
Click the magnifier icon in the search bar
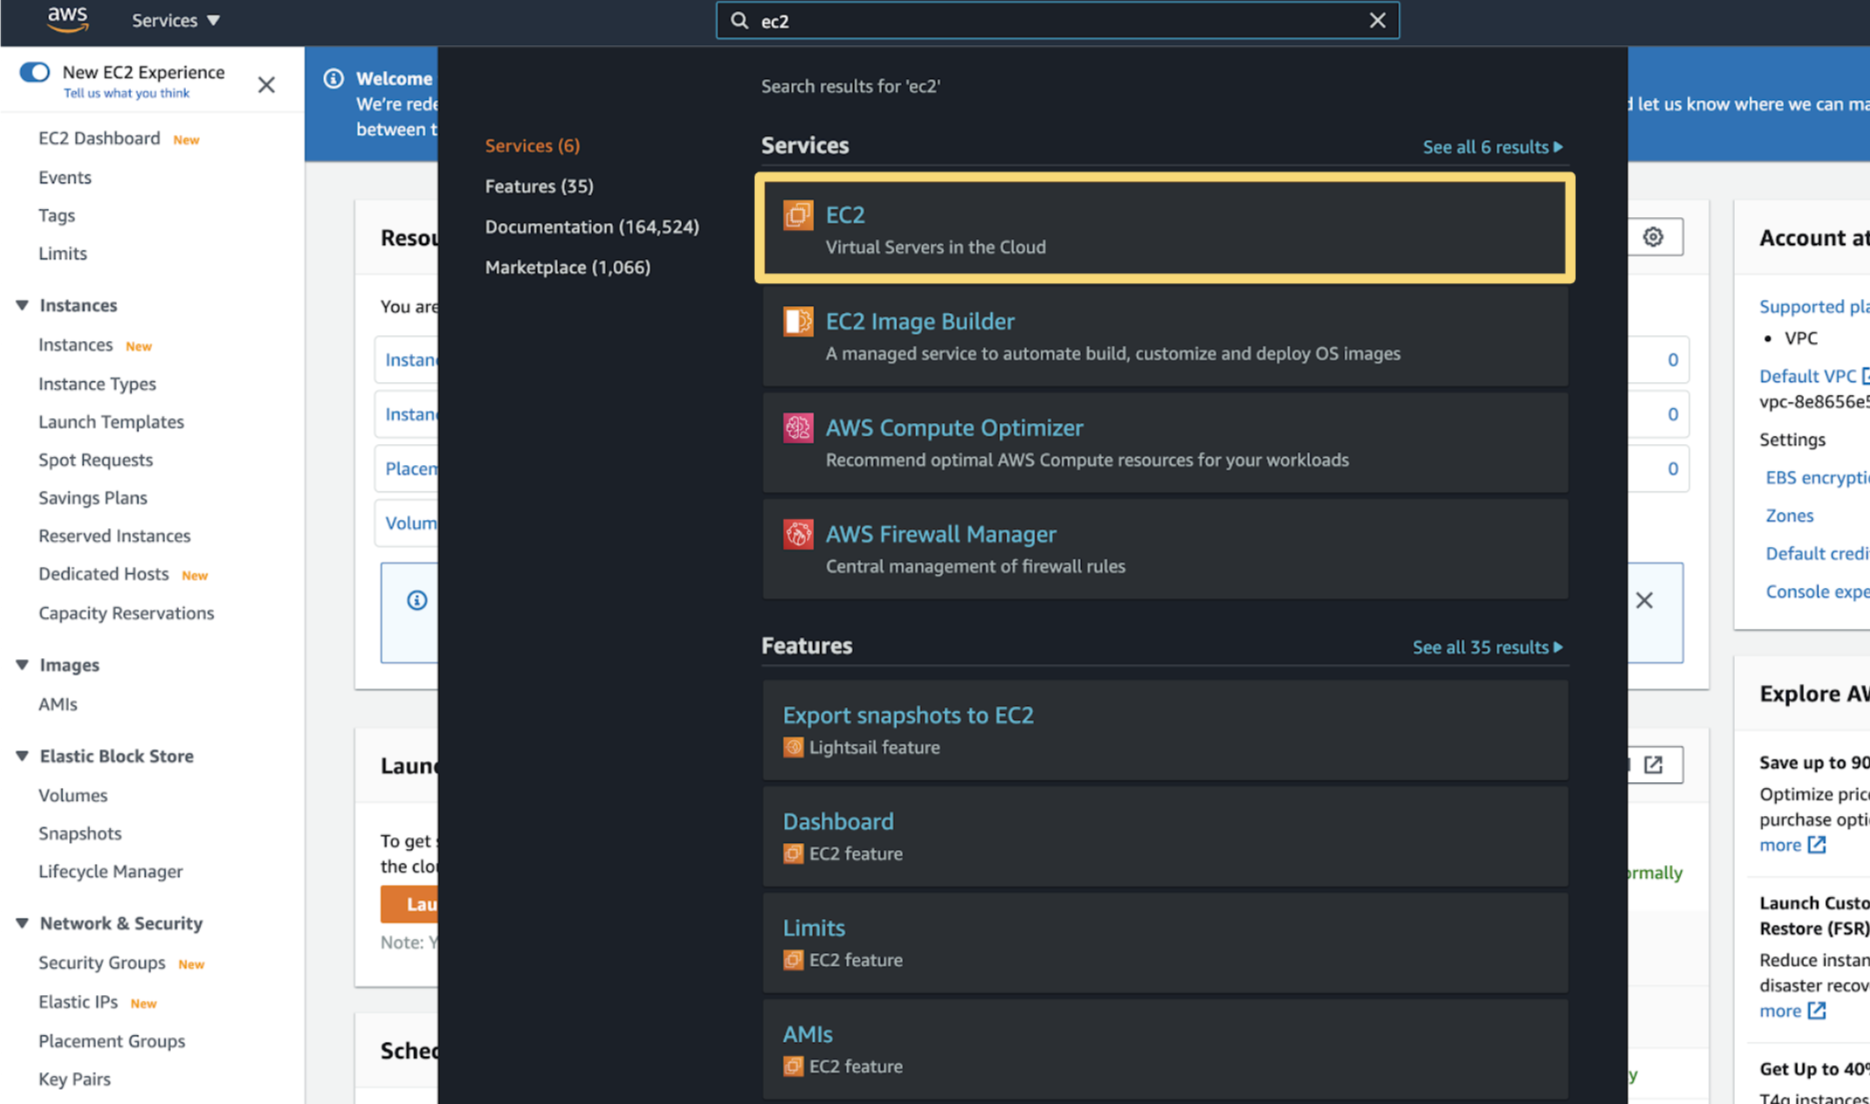[x=739, y=21]
